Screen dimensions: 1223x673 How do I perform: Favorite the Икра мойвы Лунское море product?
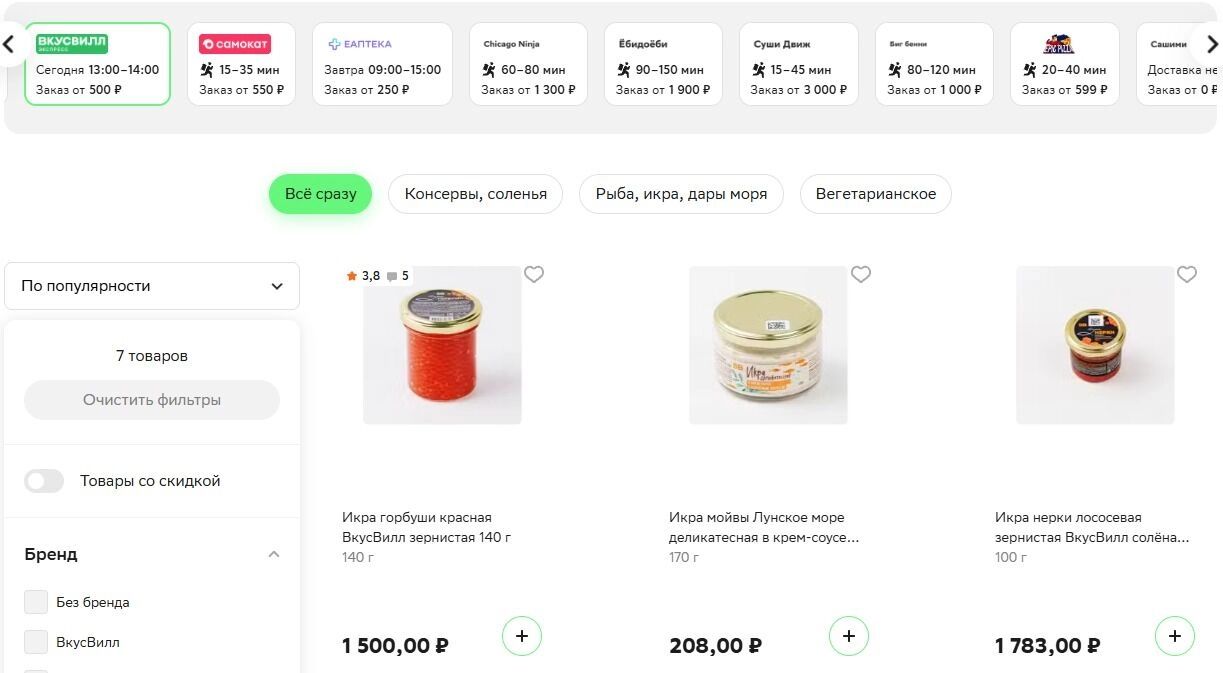pyautogui.click(x=860, y=274)
